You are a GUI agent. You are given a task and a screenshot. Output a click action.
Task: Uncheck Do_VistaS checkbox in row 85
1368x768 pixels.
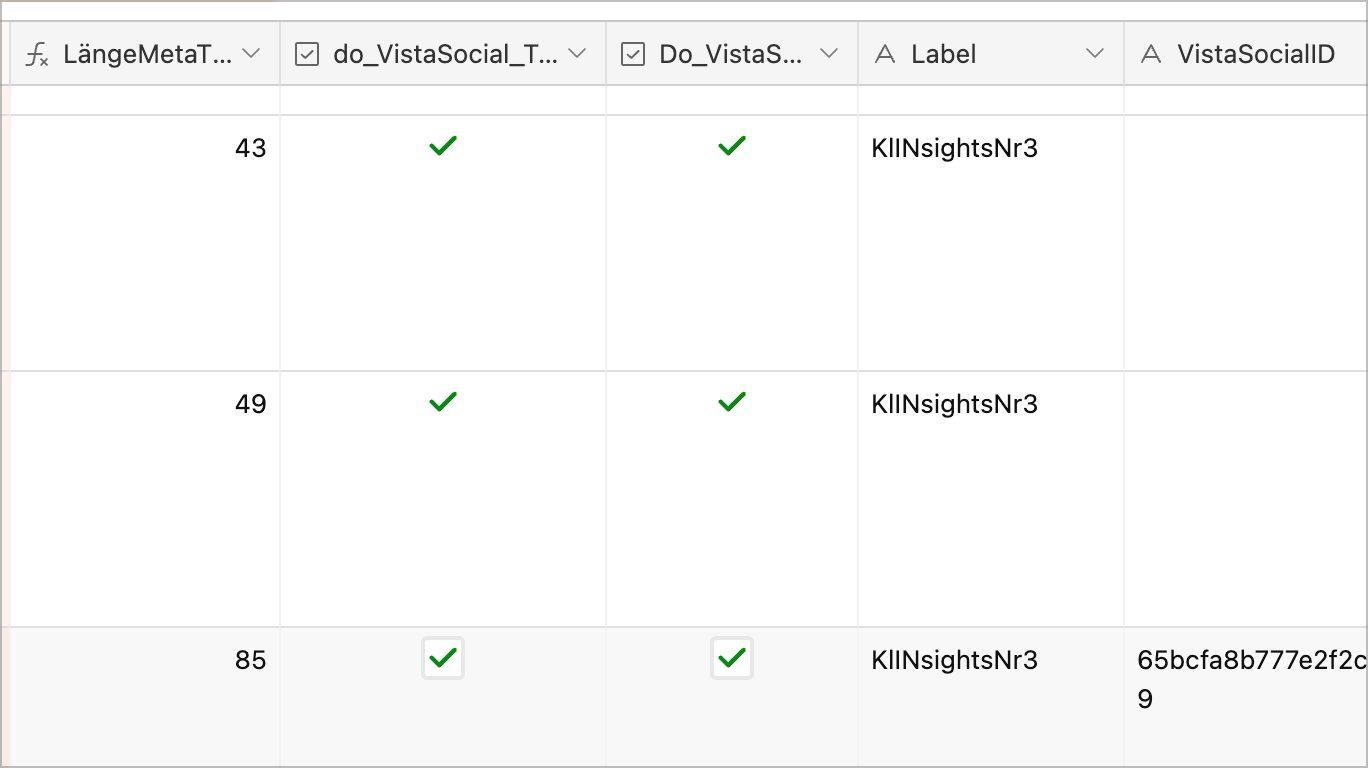pos(732,658)
